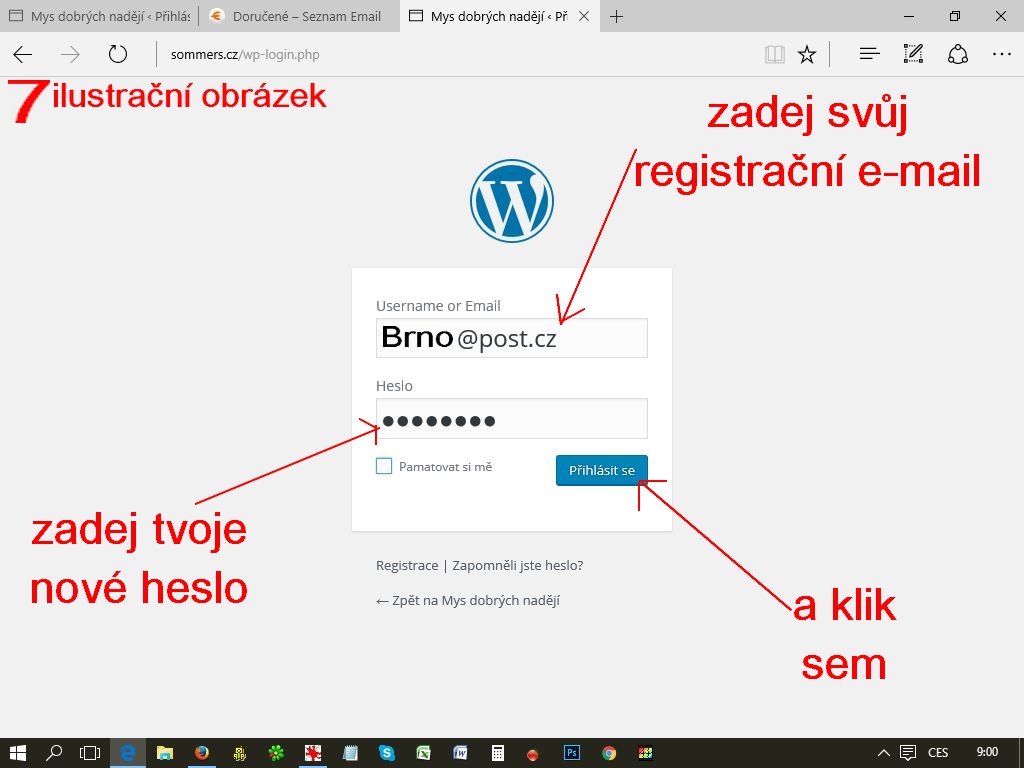Click Zapomněli jste heslo? link
The height and width of the screenshot is (768, 1024).
518,566
